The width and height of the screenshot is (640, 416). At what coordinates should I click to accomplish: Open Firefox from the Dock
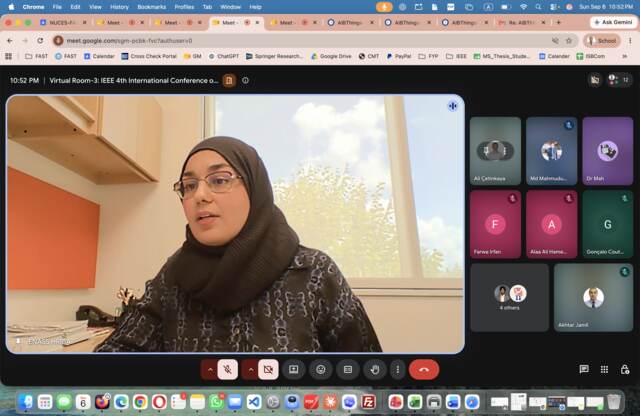click(102, 402)
